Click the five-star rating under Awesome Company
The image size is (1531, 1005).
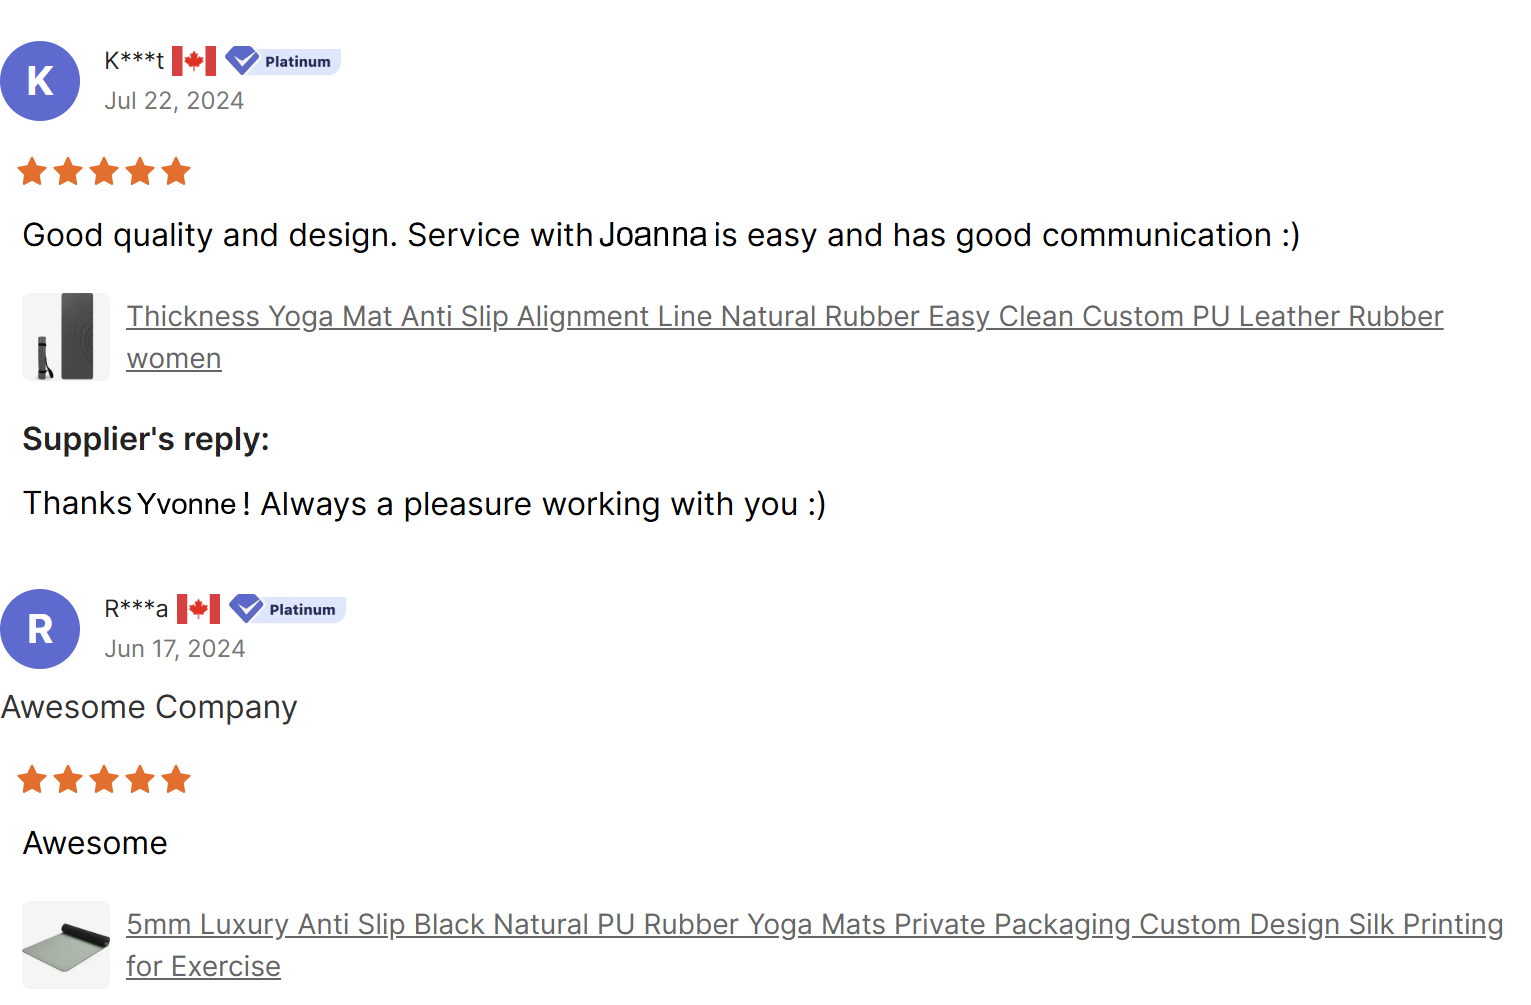pos(104,780)
